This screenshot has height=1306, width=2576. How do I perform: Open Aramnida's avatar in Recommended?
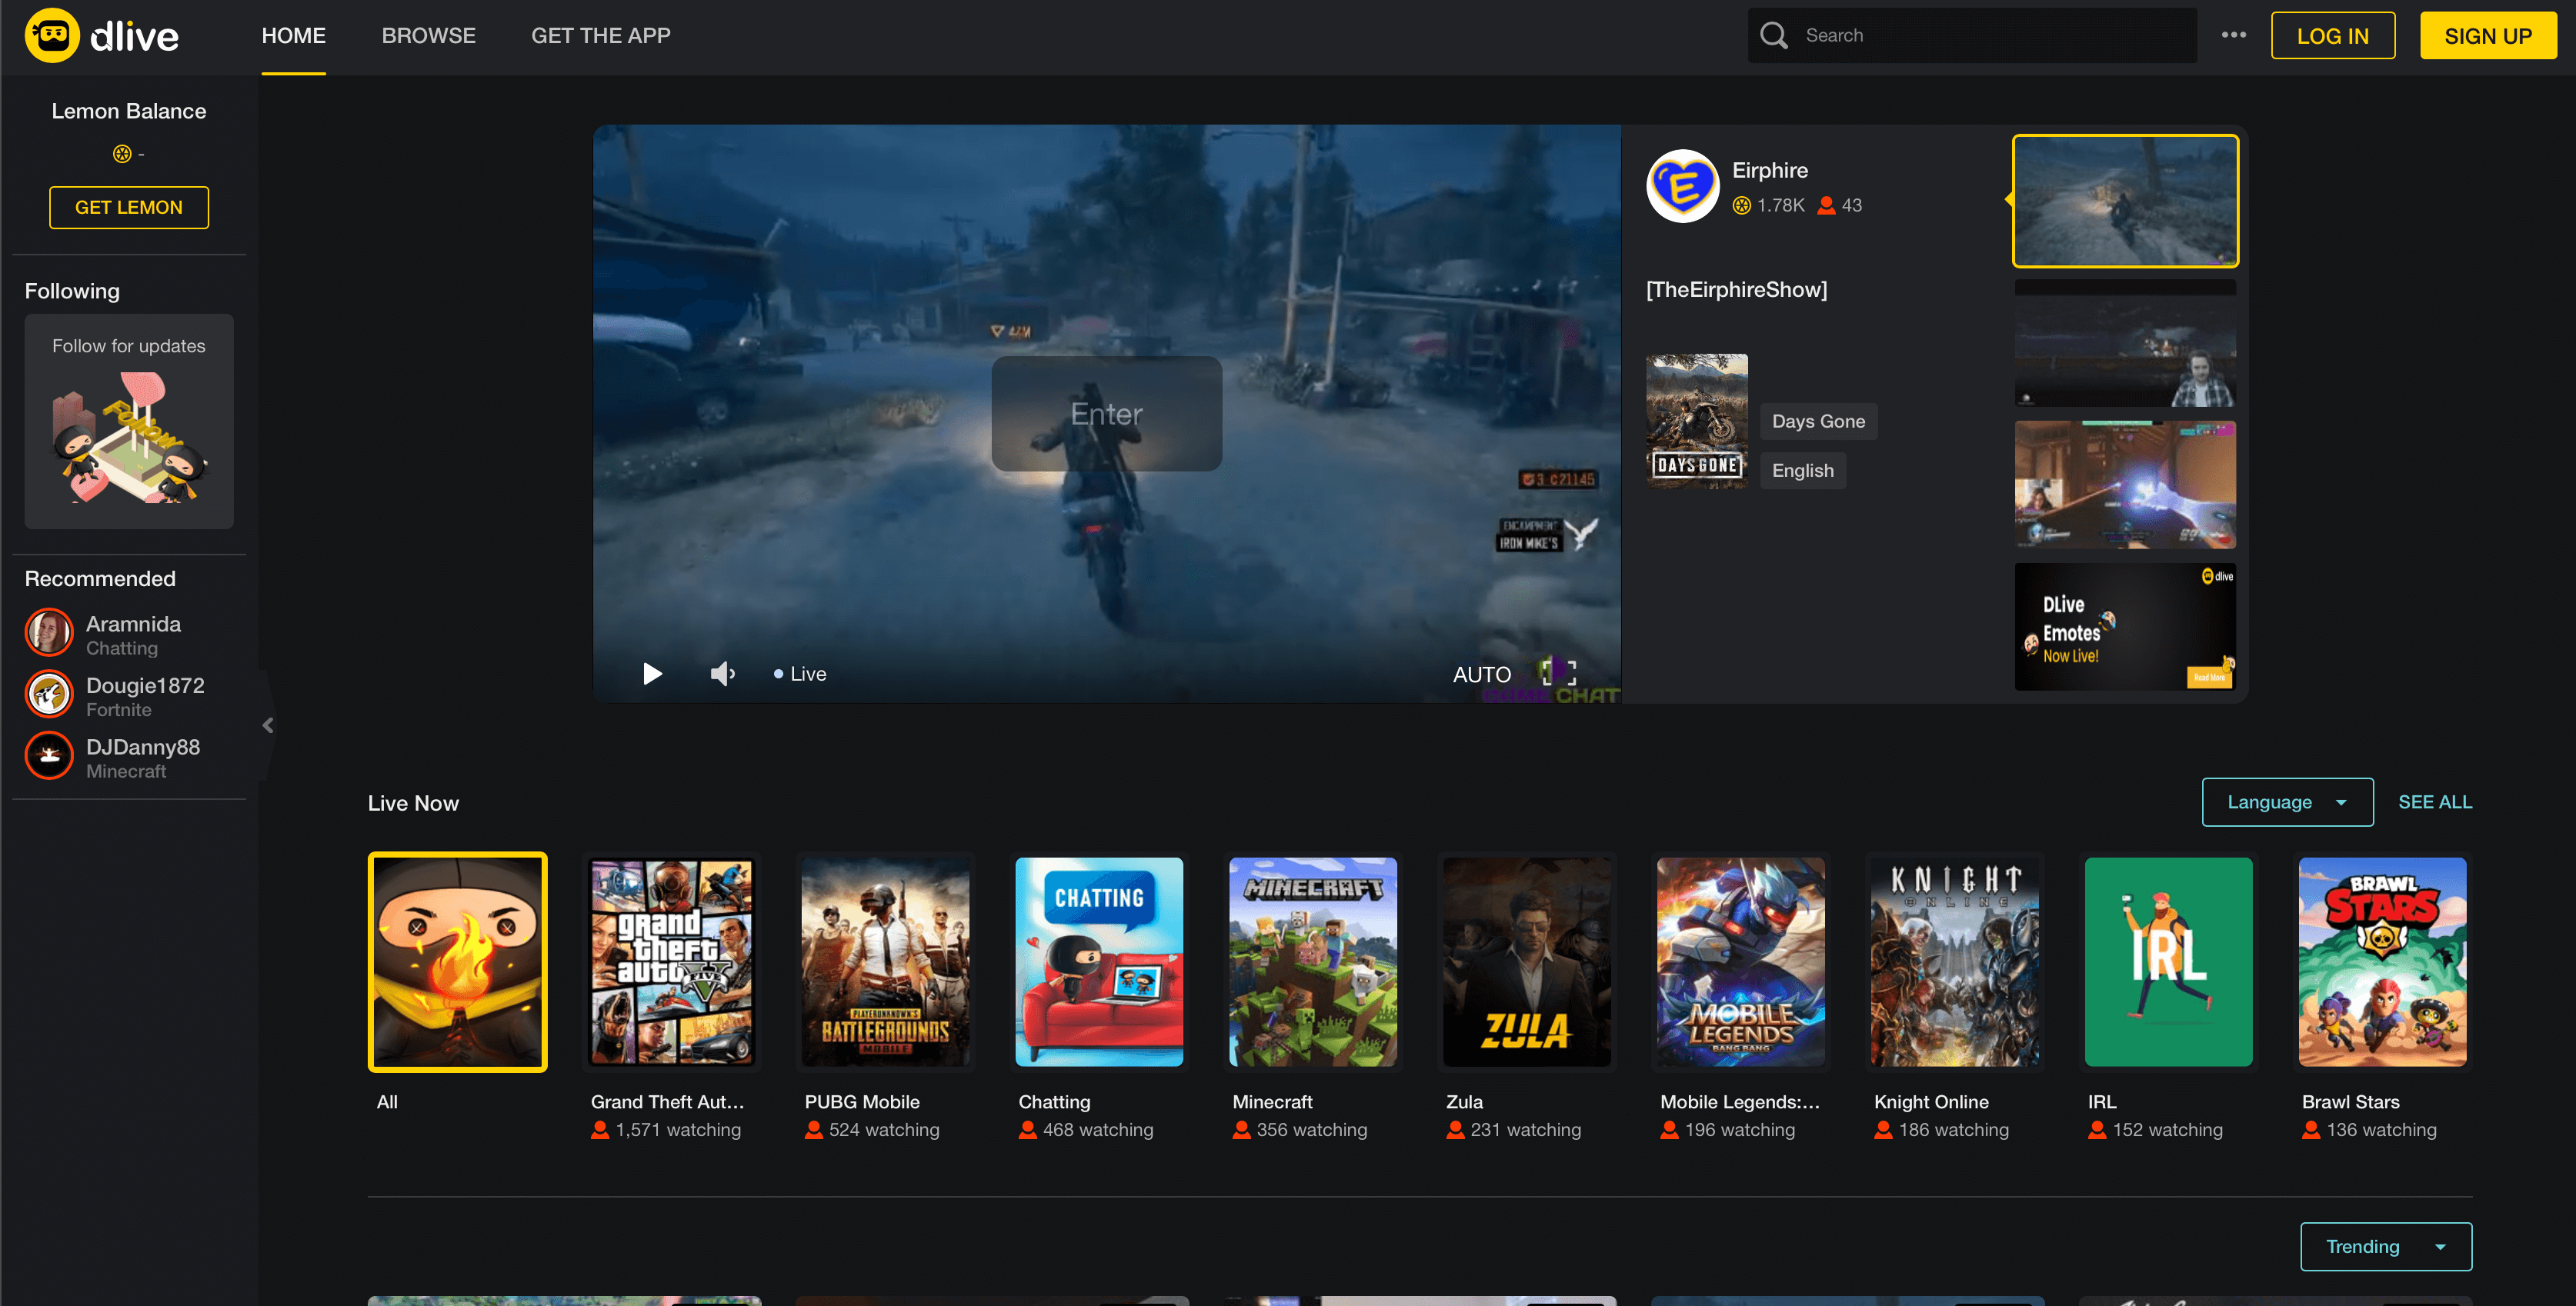pos(49,633)
